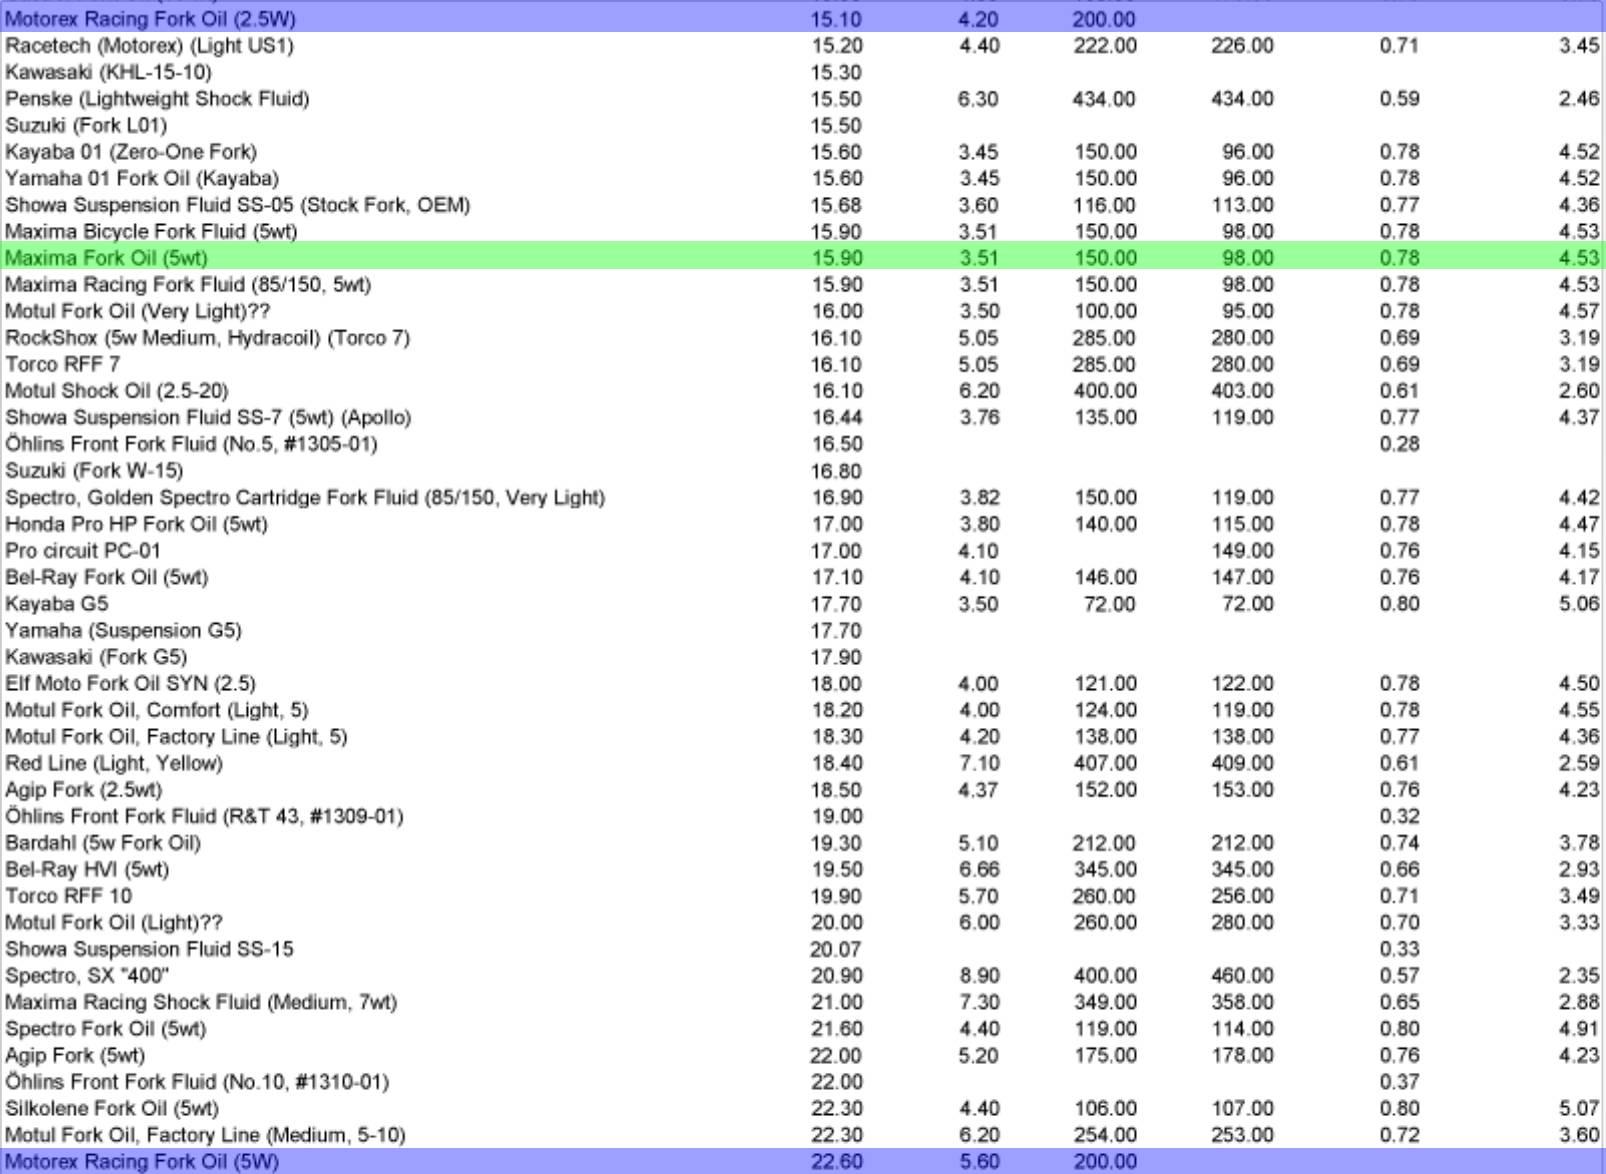Select the RockShox (5w Medium, Hydracoil) entry

click(x=207, y=338)
